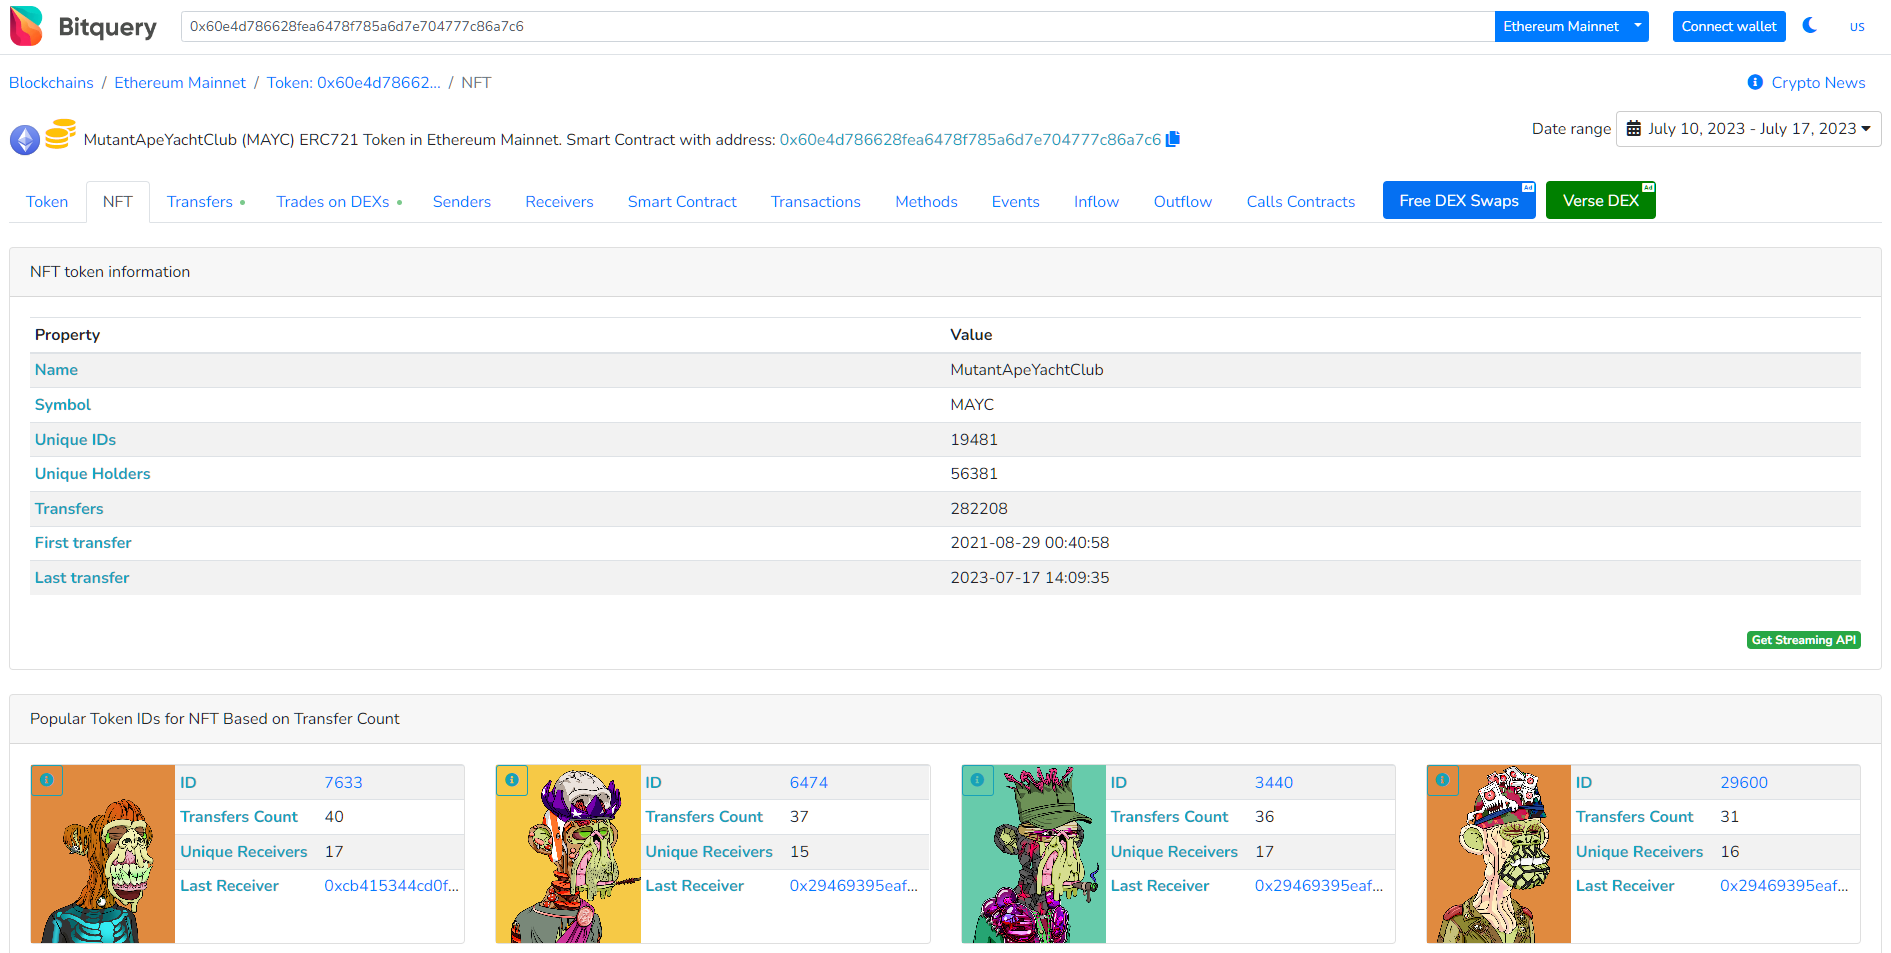Open the Token: 0x60e4d78662... breadcrumb
This screenshot has height=953, width=1891.
pos(354,82)
